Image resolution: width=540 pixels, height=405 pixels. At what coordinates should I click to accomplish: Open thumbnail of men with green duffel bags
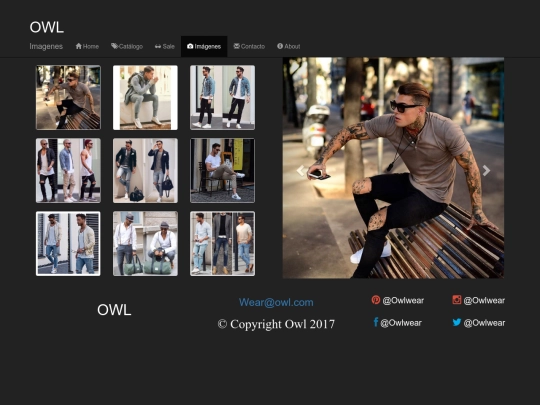(145, 243)
